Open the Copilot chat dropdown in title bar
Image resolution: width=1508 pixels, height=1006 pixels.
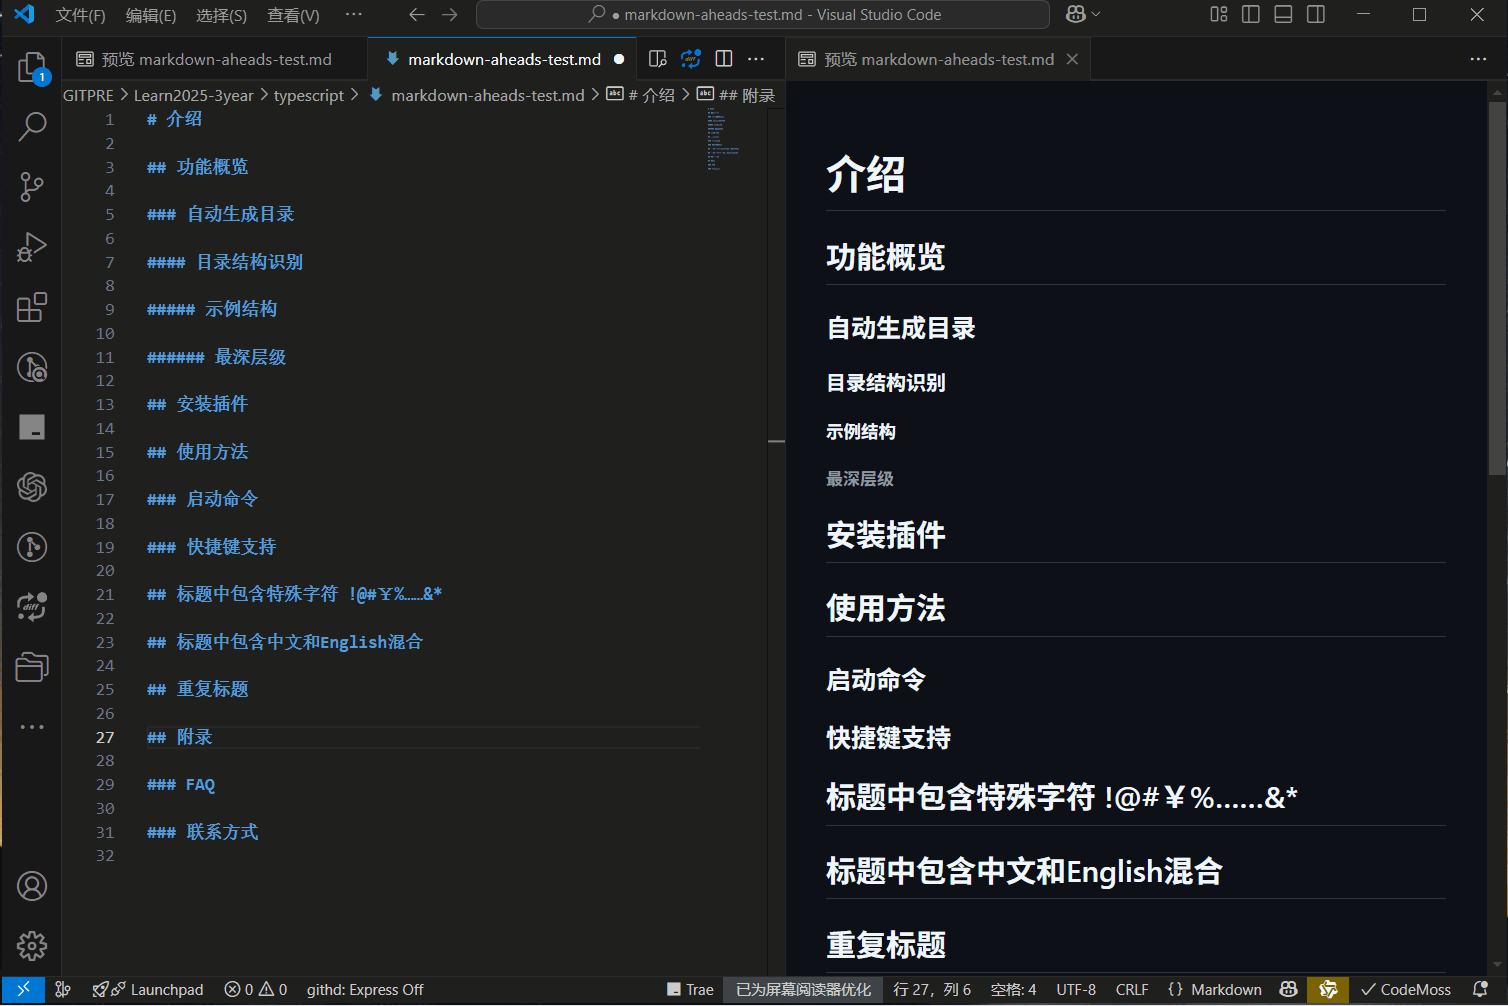coord(1083,14)
